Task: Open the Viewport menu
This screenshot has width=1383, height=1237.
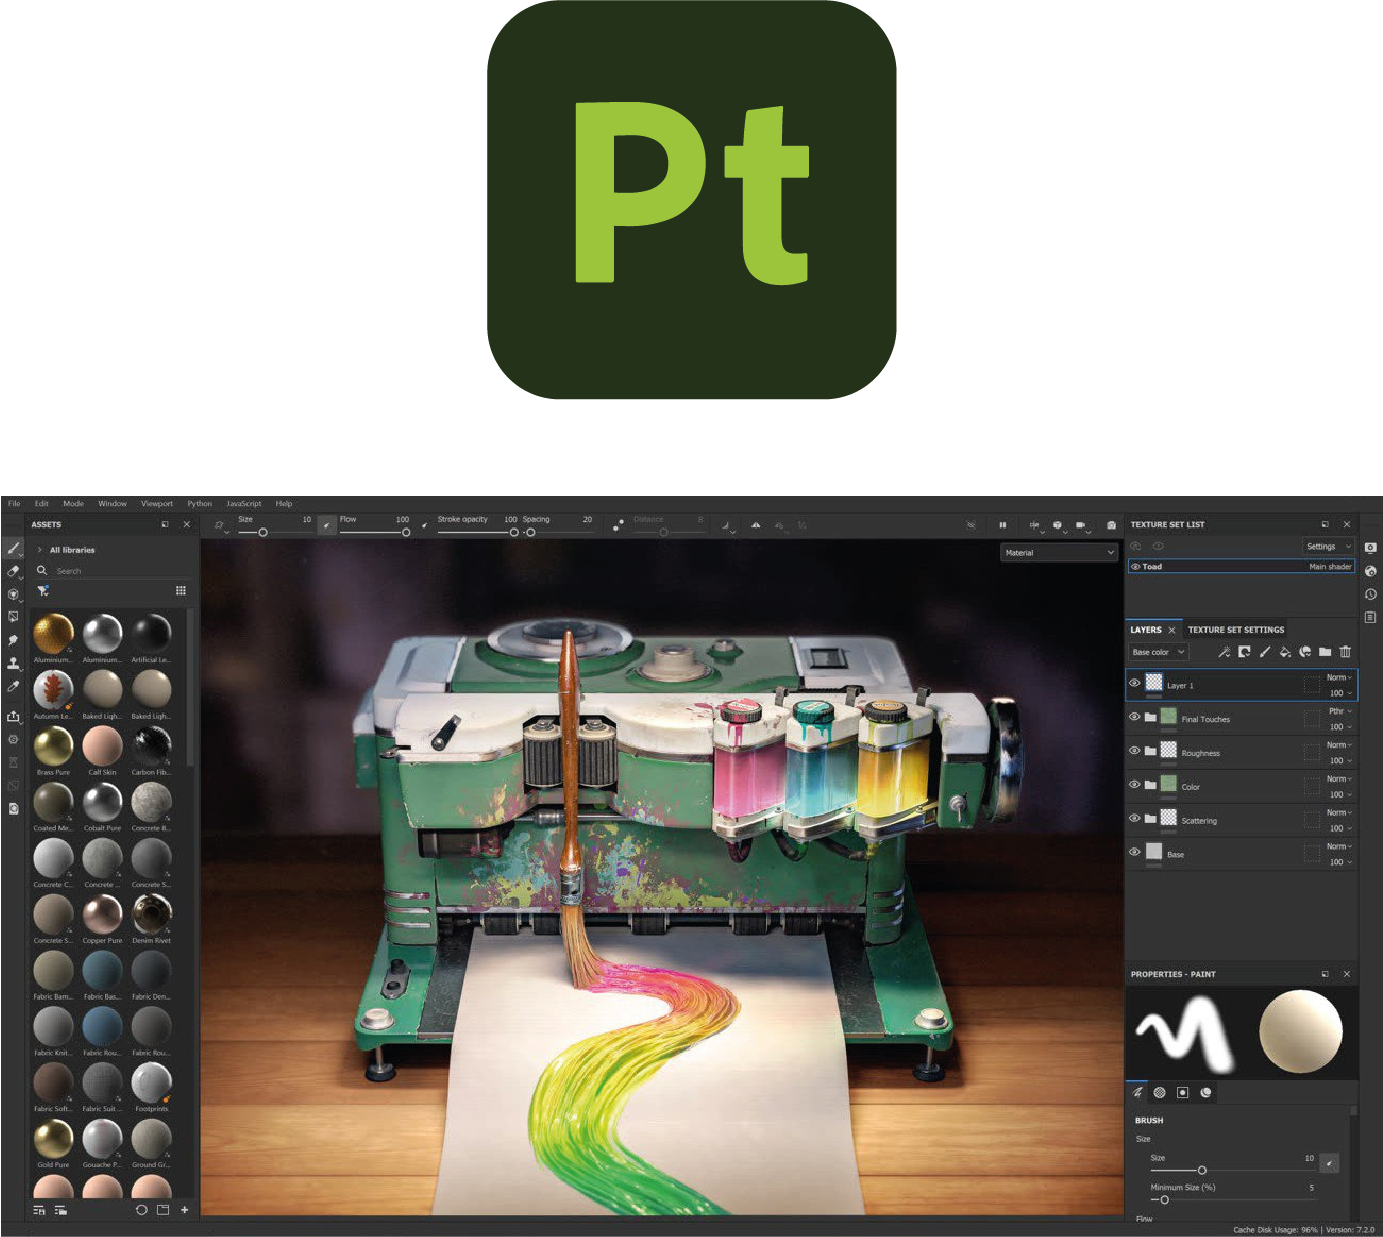Action: click(156, 504)
